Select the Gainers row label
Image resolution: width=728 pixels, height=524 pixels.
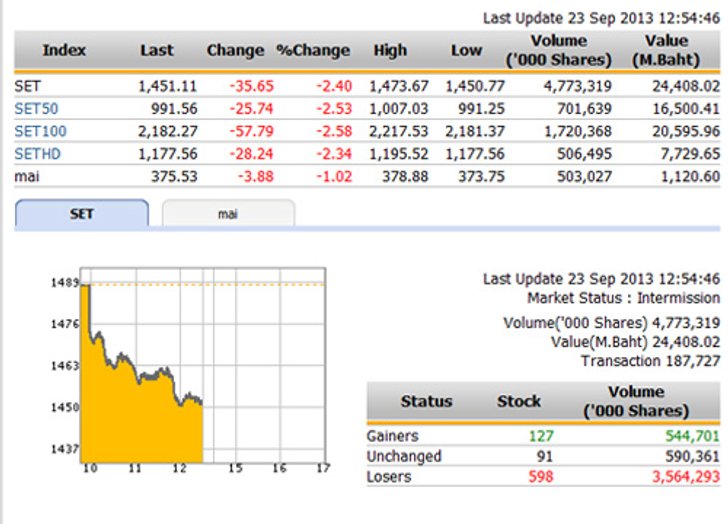392,436
